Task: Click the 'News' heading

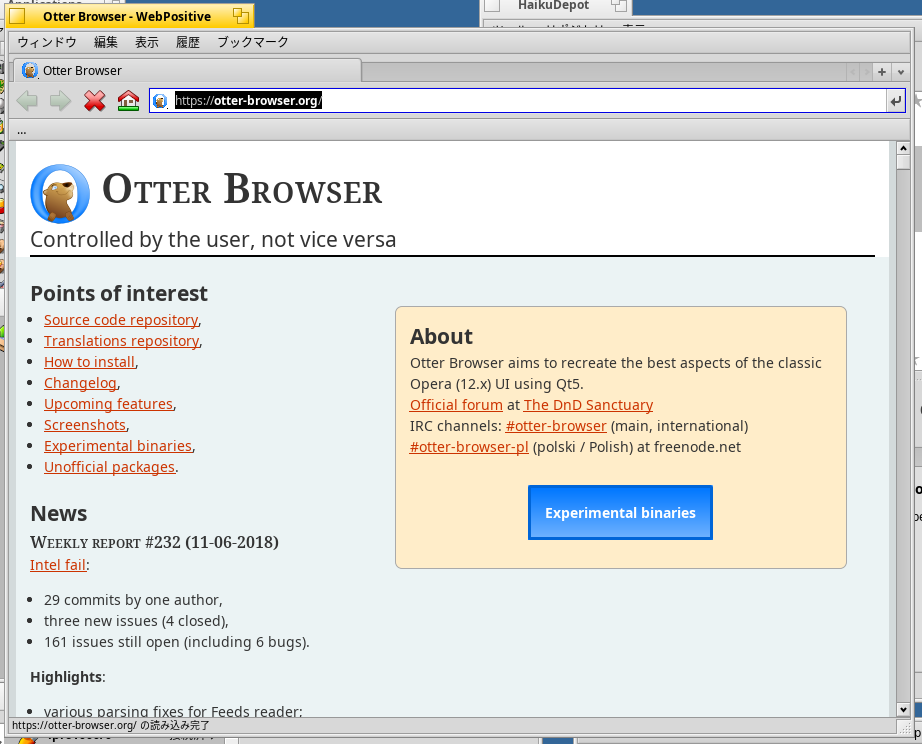Action: pos(59,513)
